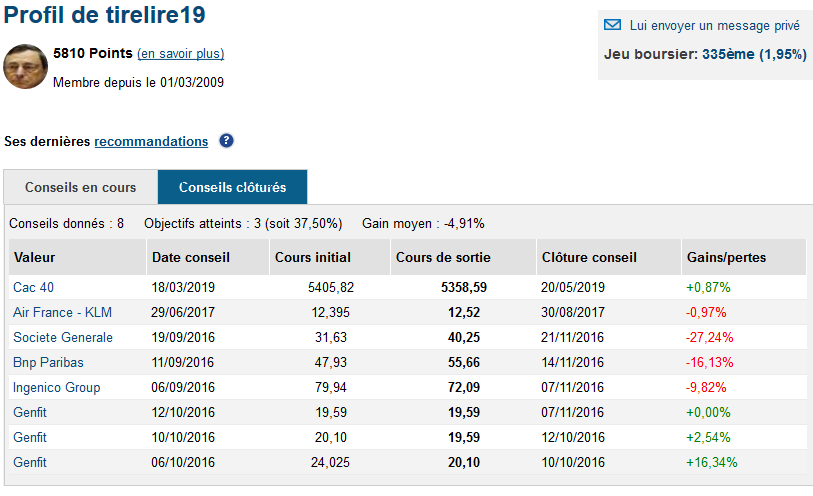Click the 24,025 initial price

(330, 462)
